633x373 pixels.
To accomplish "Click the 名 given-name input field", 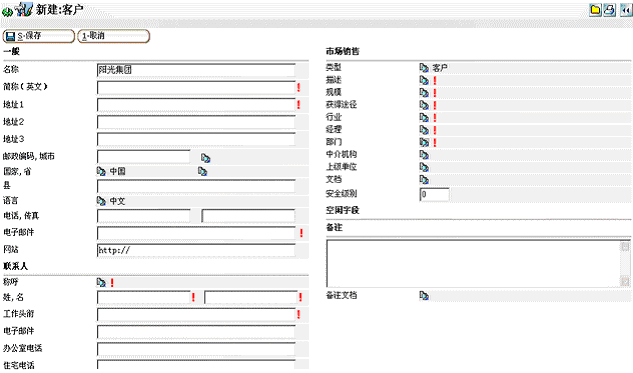I will pyautogui.click(x=251, y=298).
